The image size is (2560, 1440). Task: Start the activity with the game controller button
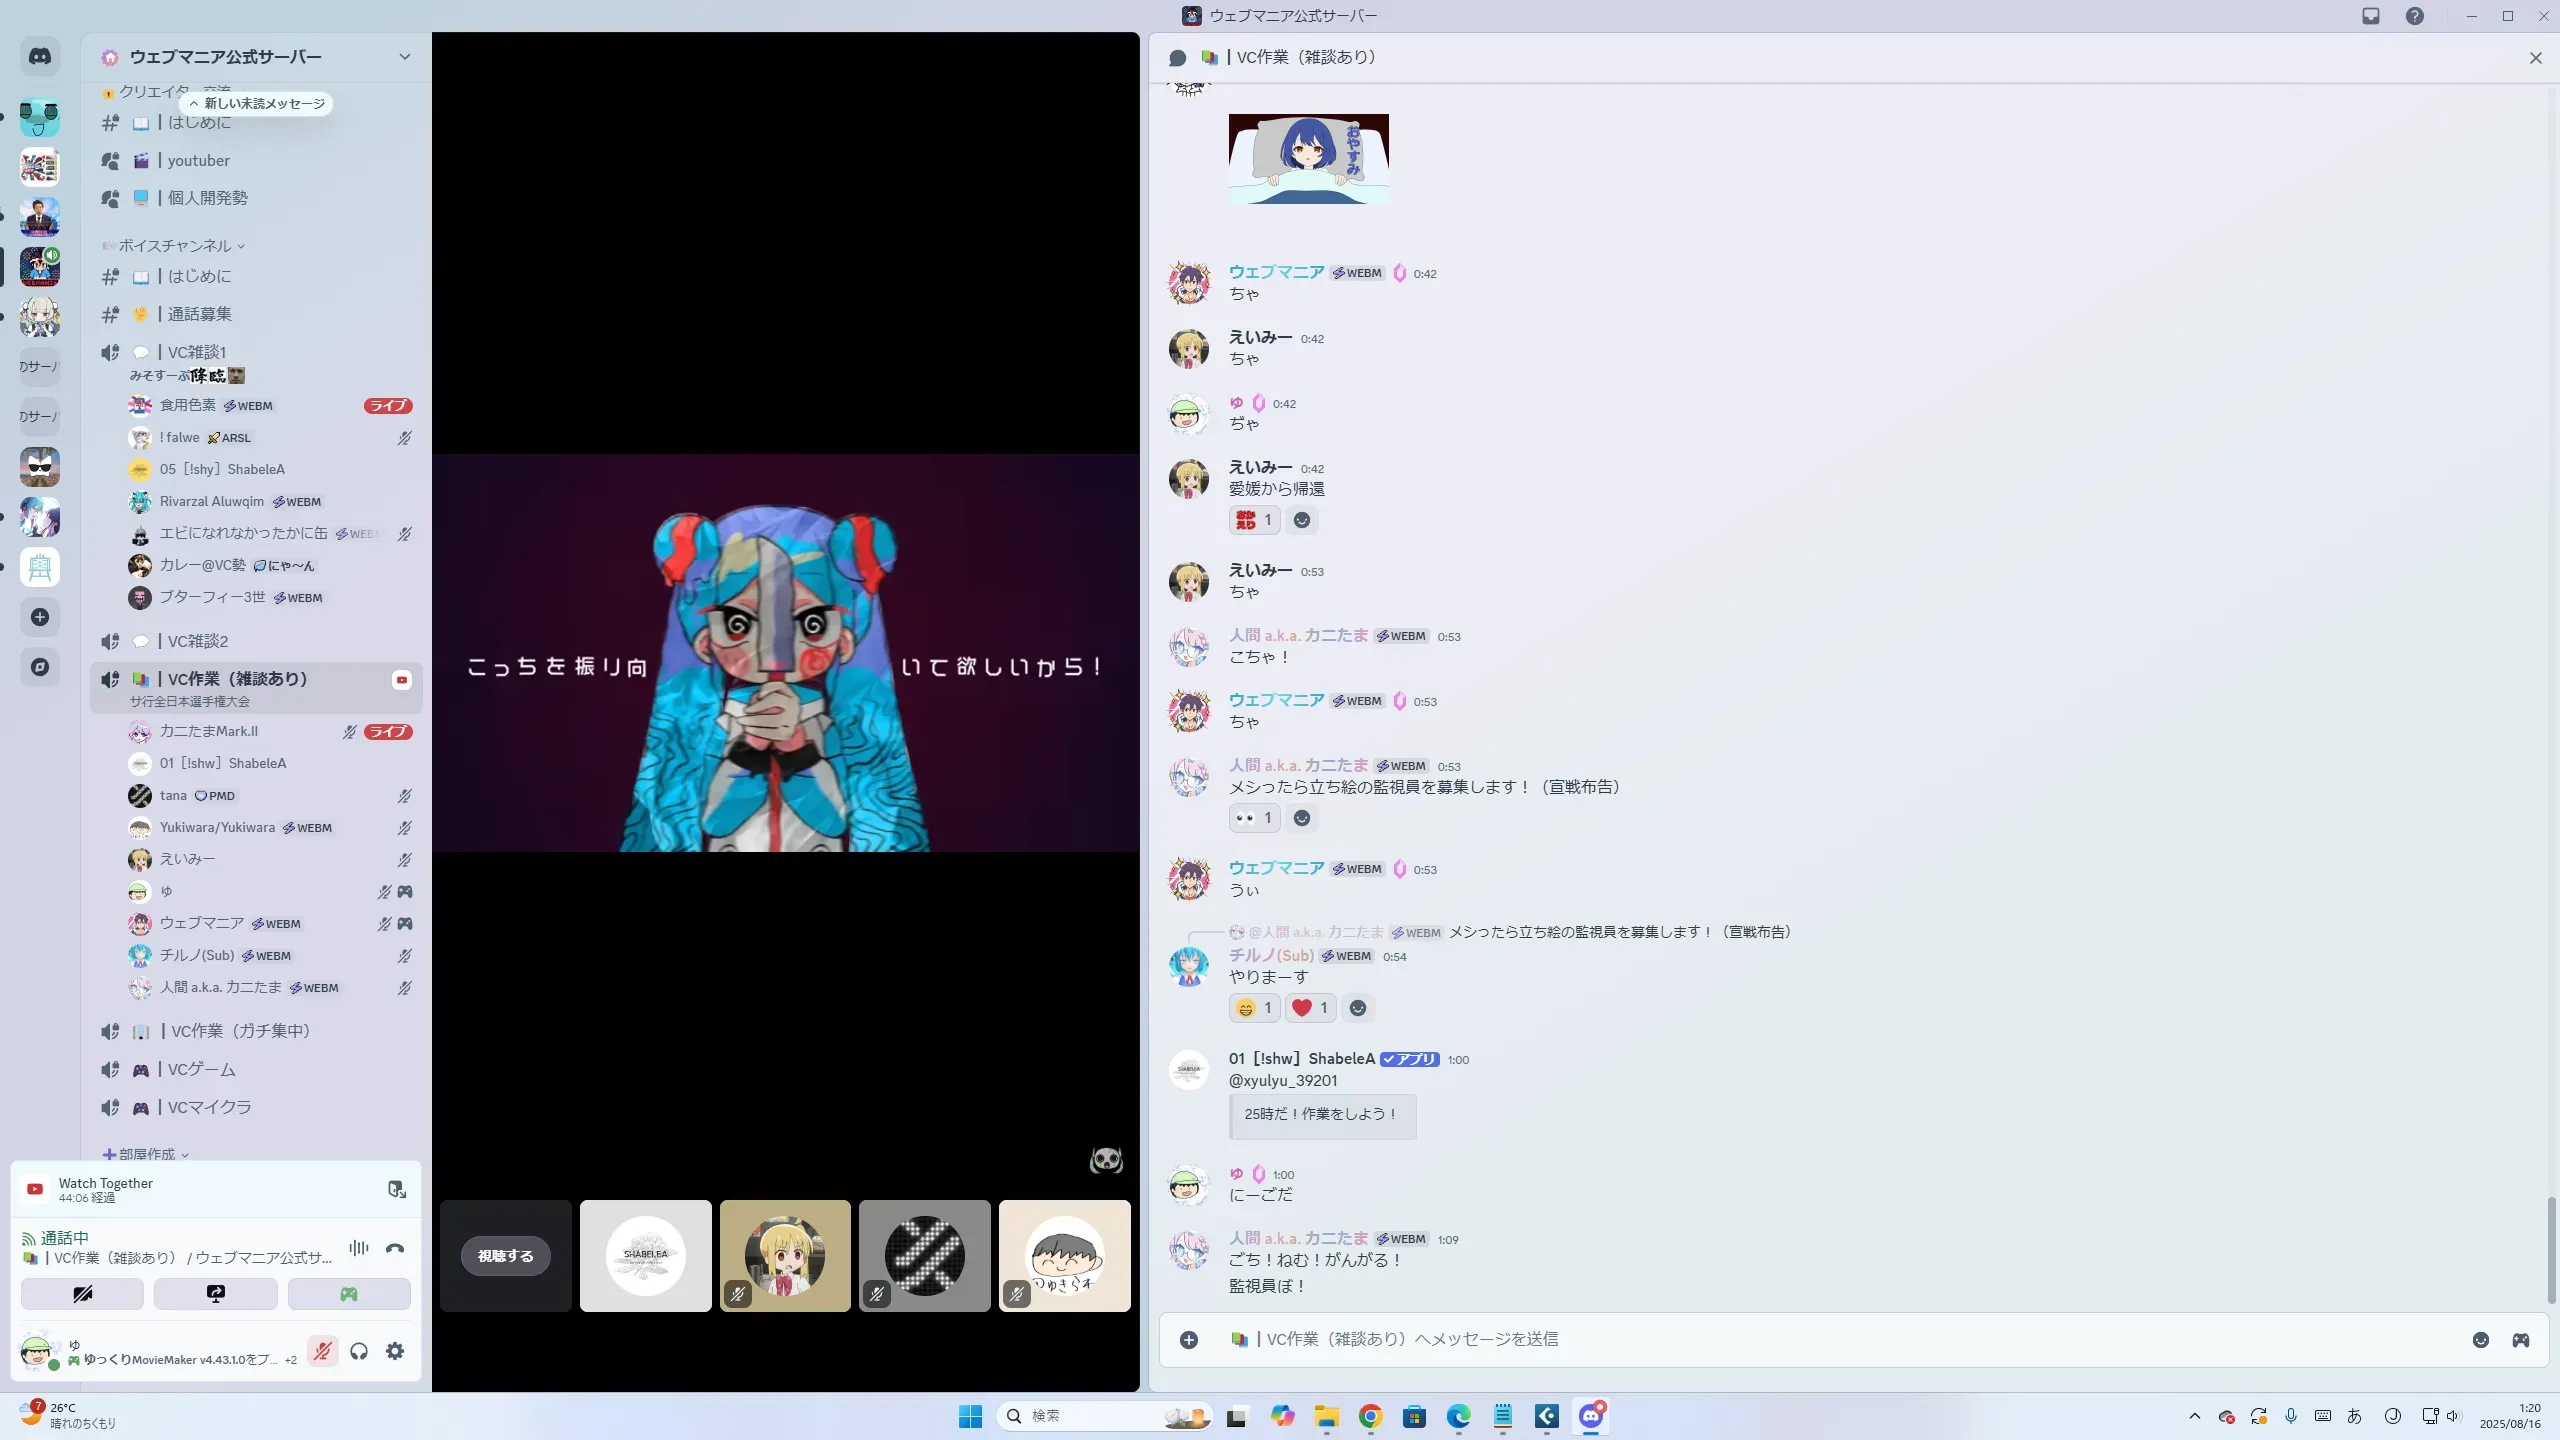[349, 1294]
